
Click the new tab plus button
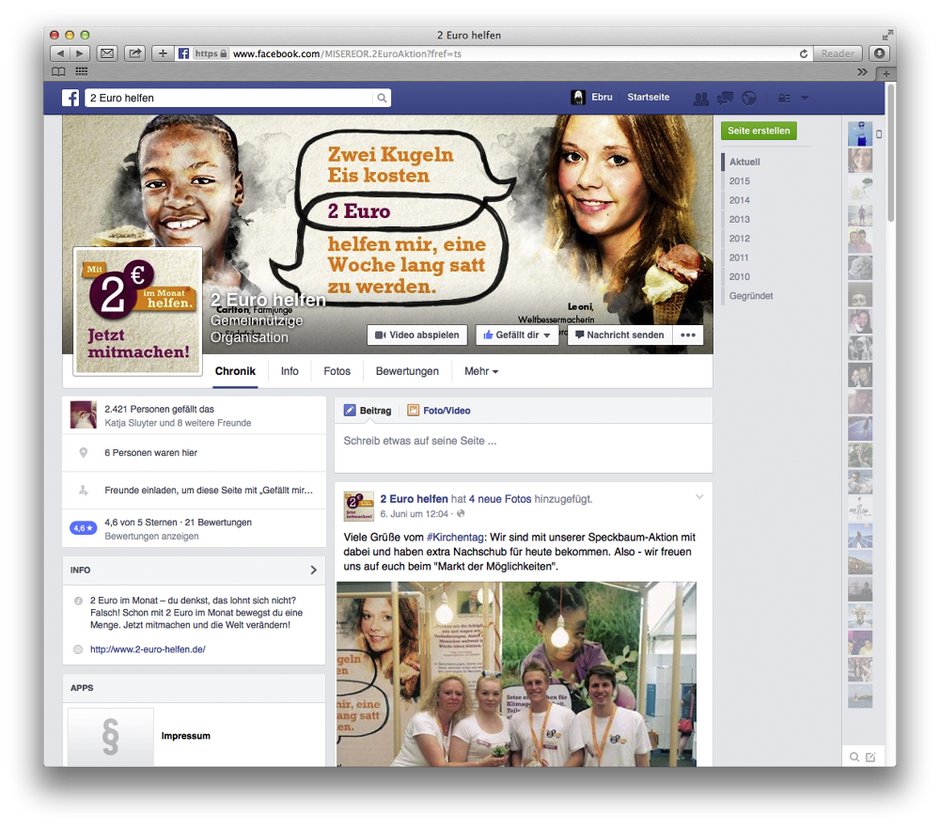coord(886,73)
